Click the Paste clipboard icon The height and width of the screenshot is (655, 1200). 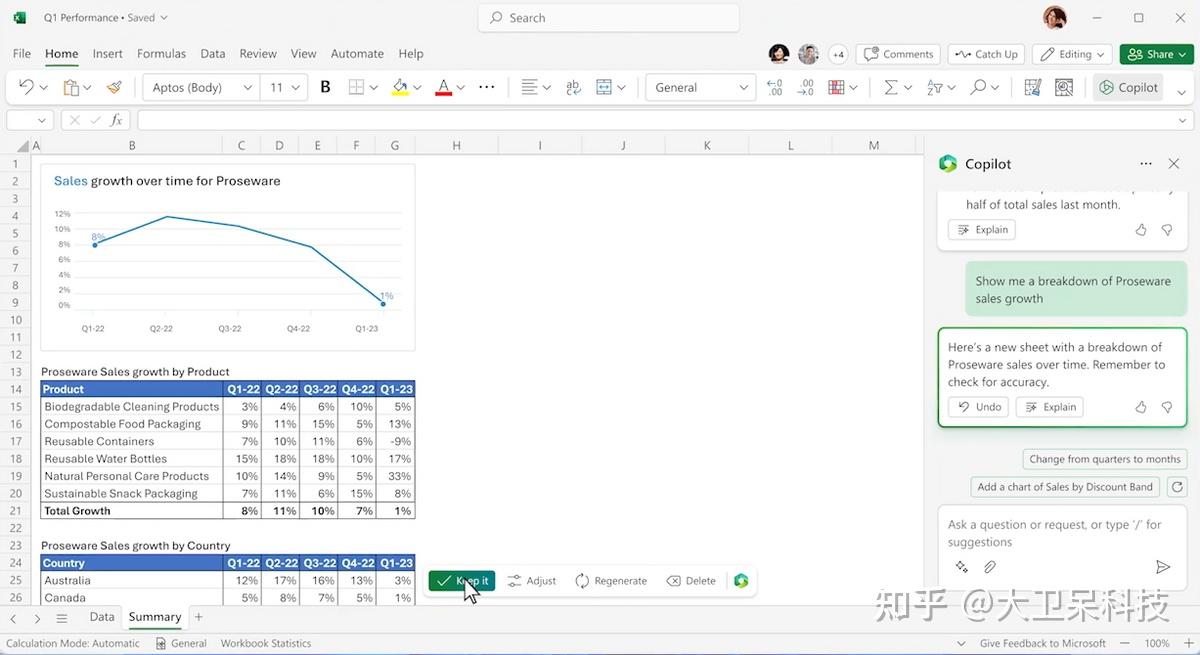[x=71, y=87]
